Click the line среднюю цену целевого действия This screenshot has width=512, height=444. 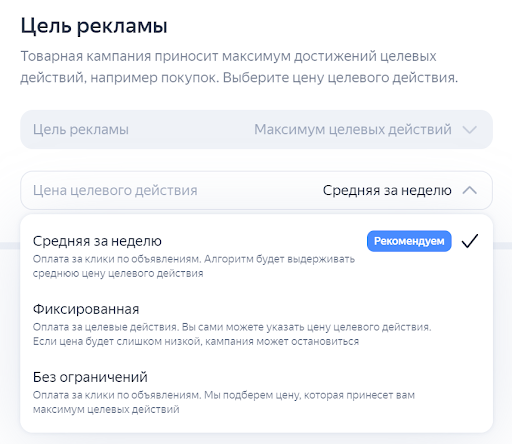pyautogui.click(x=118, y=273)
